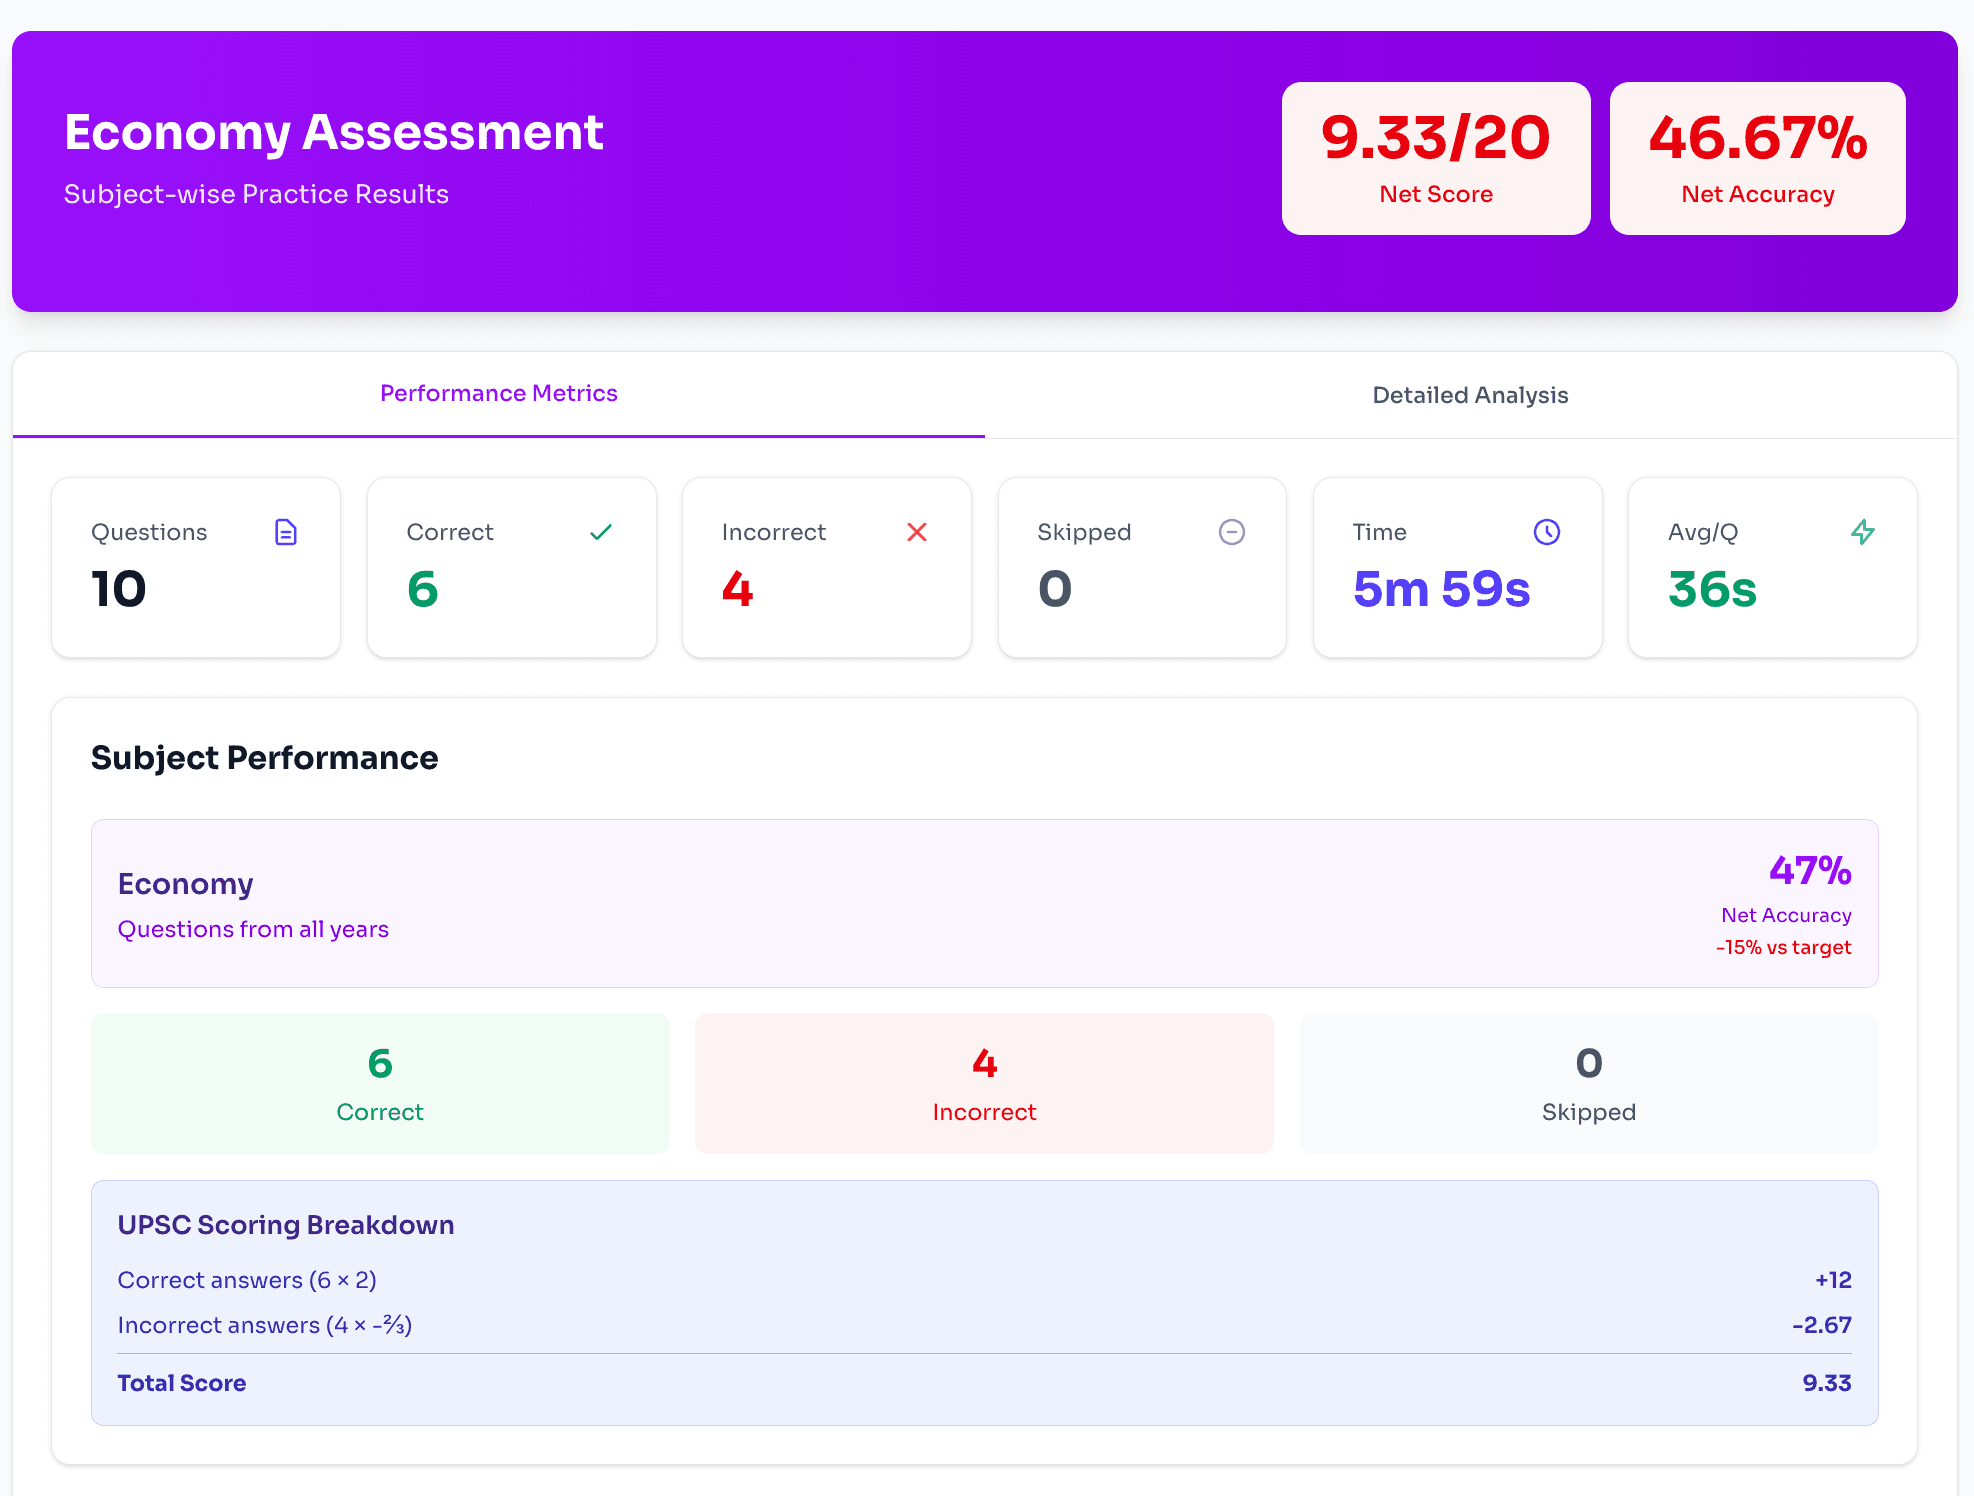This screenshot has width=1974, height=1496.
Task: Click the lightning bolt icon on Avg/Q card
Action: point(1862,532)
